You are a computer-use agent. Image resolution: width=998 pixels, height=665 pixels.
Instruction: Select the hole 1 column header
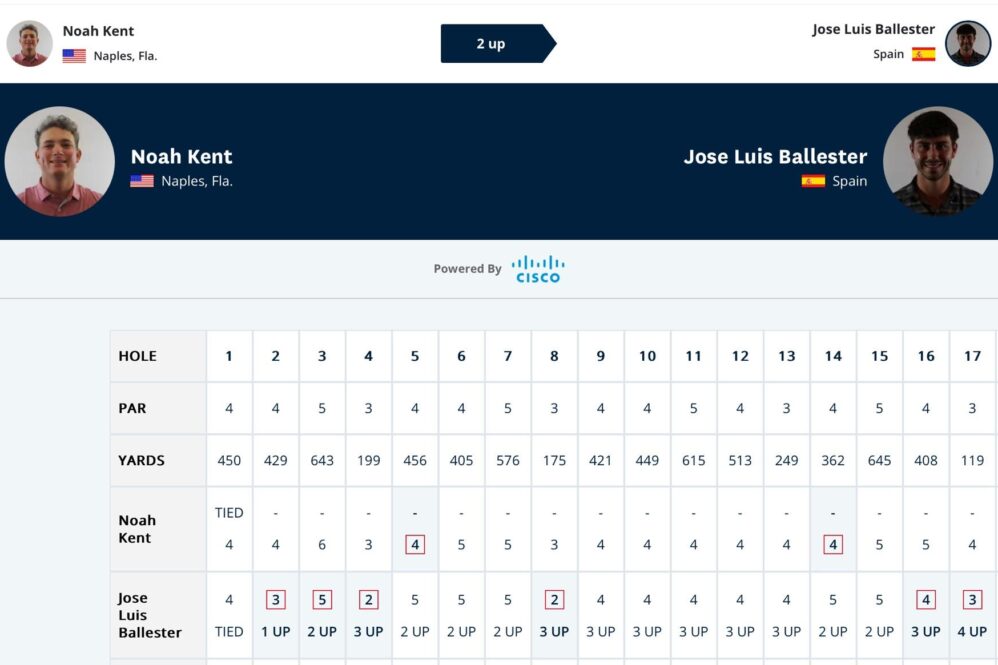coord(229,356)
